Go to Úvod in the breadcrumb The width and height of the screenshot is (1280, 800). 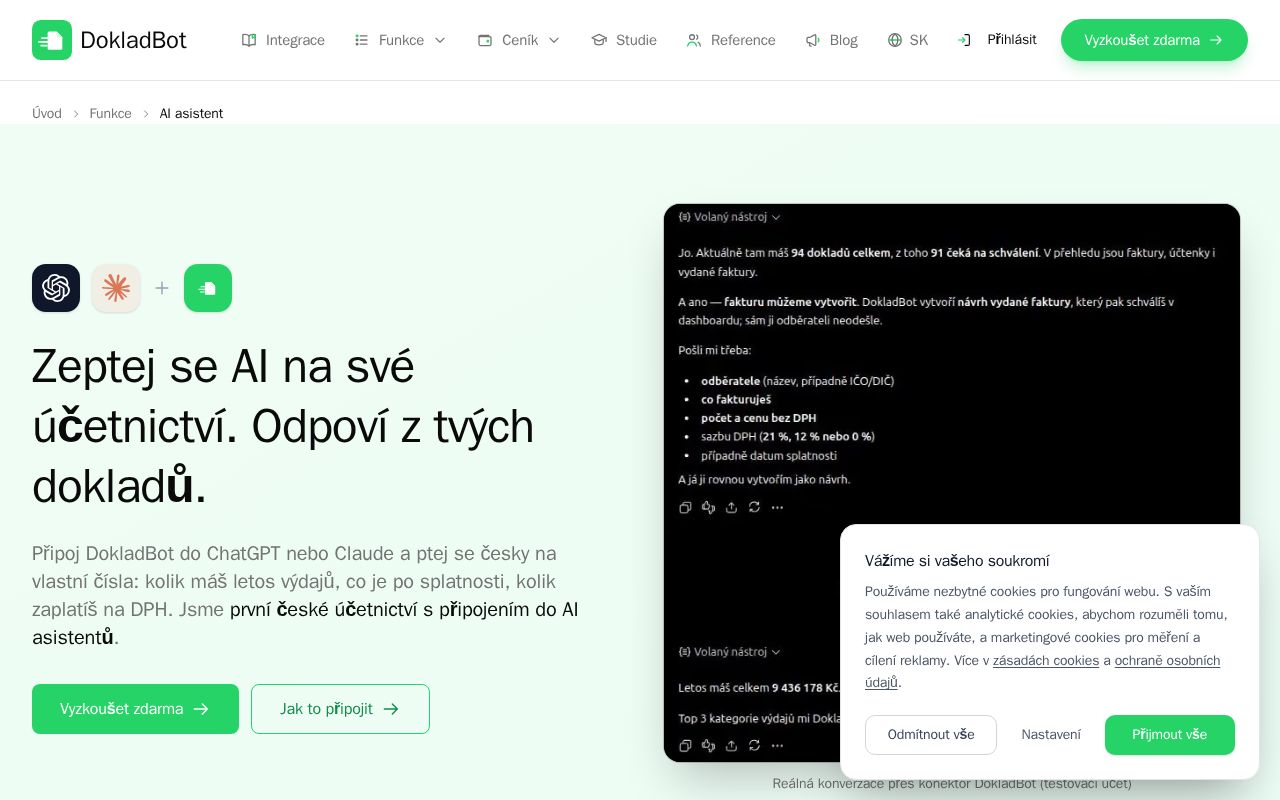coord(47,114)
